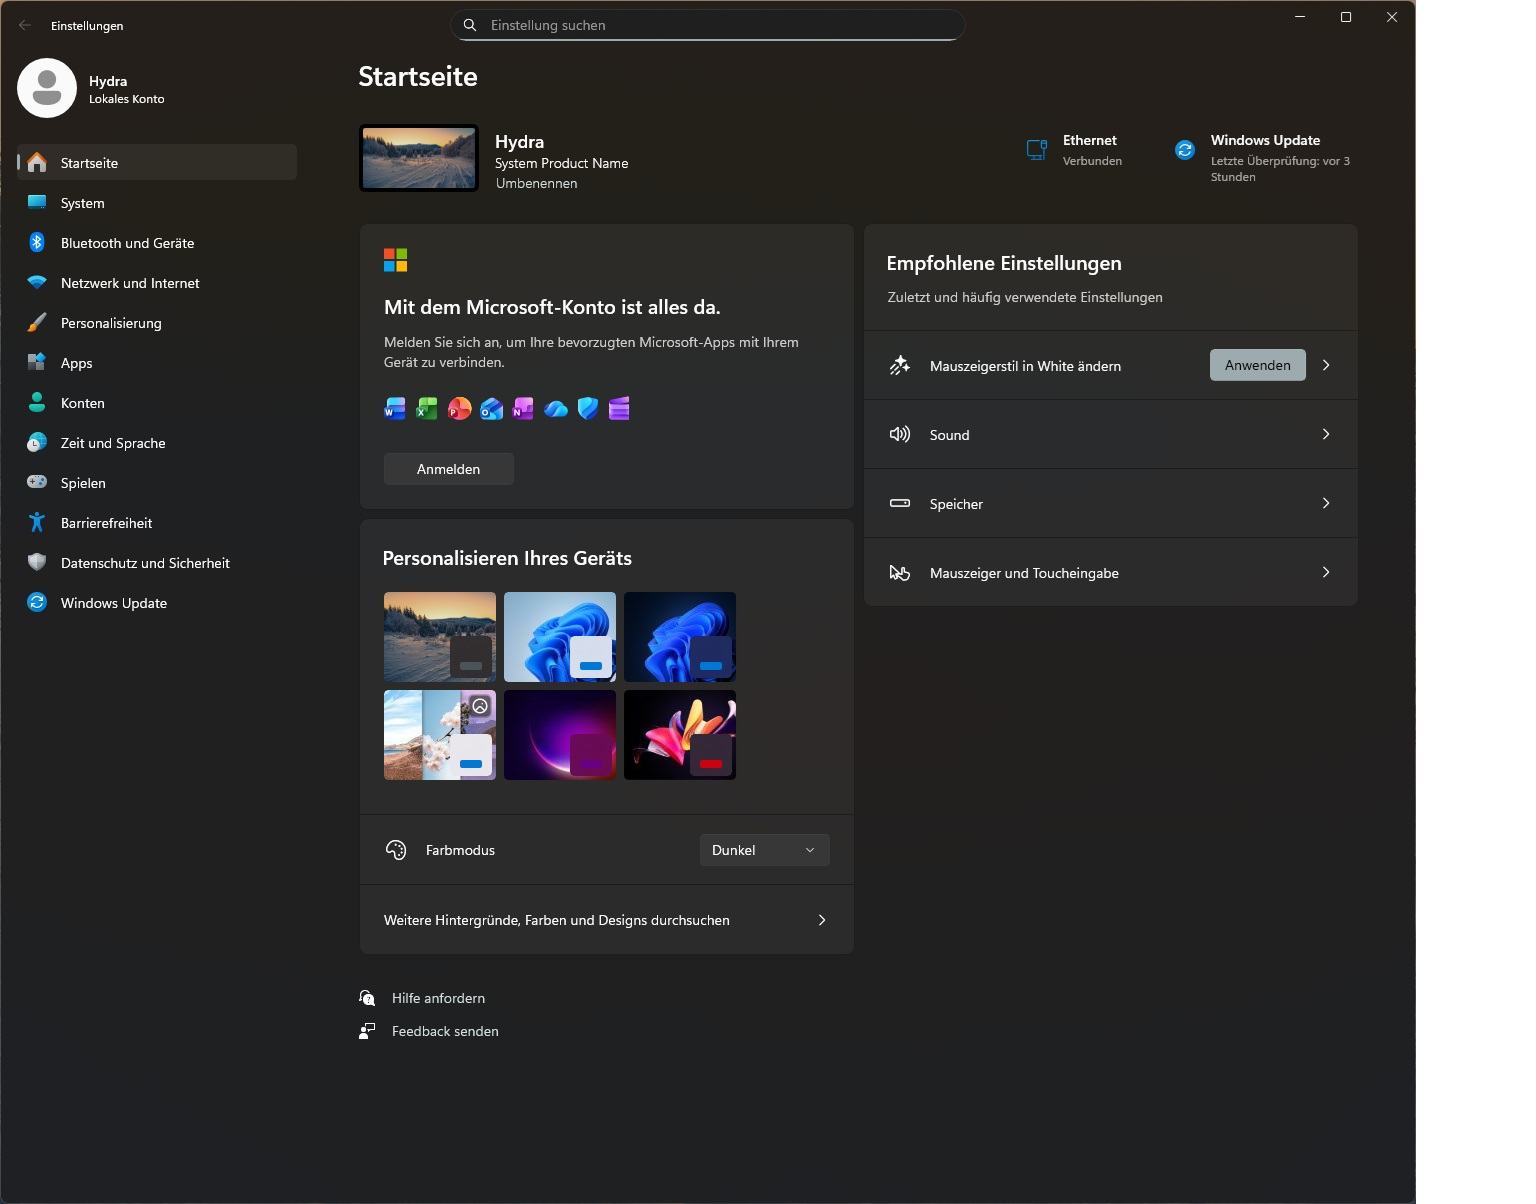Click the System monitor icon in sidebar
Image resolution: width=1536 pixels, height=1204 pixels.
(x=37, y=202)
